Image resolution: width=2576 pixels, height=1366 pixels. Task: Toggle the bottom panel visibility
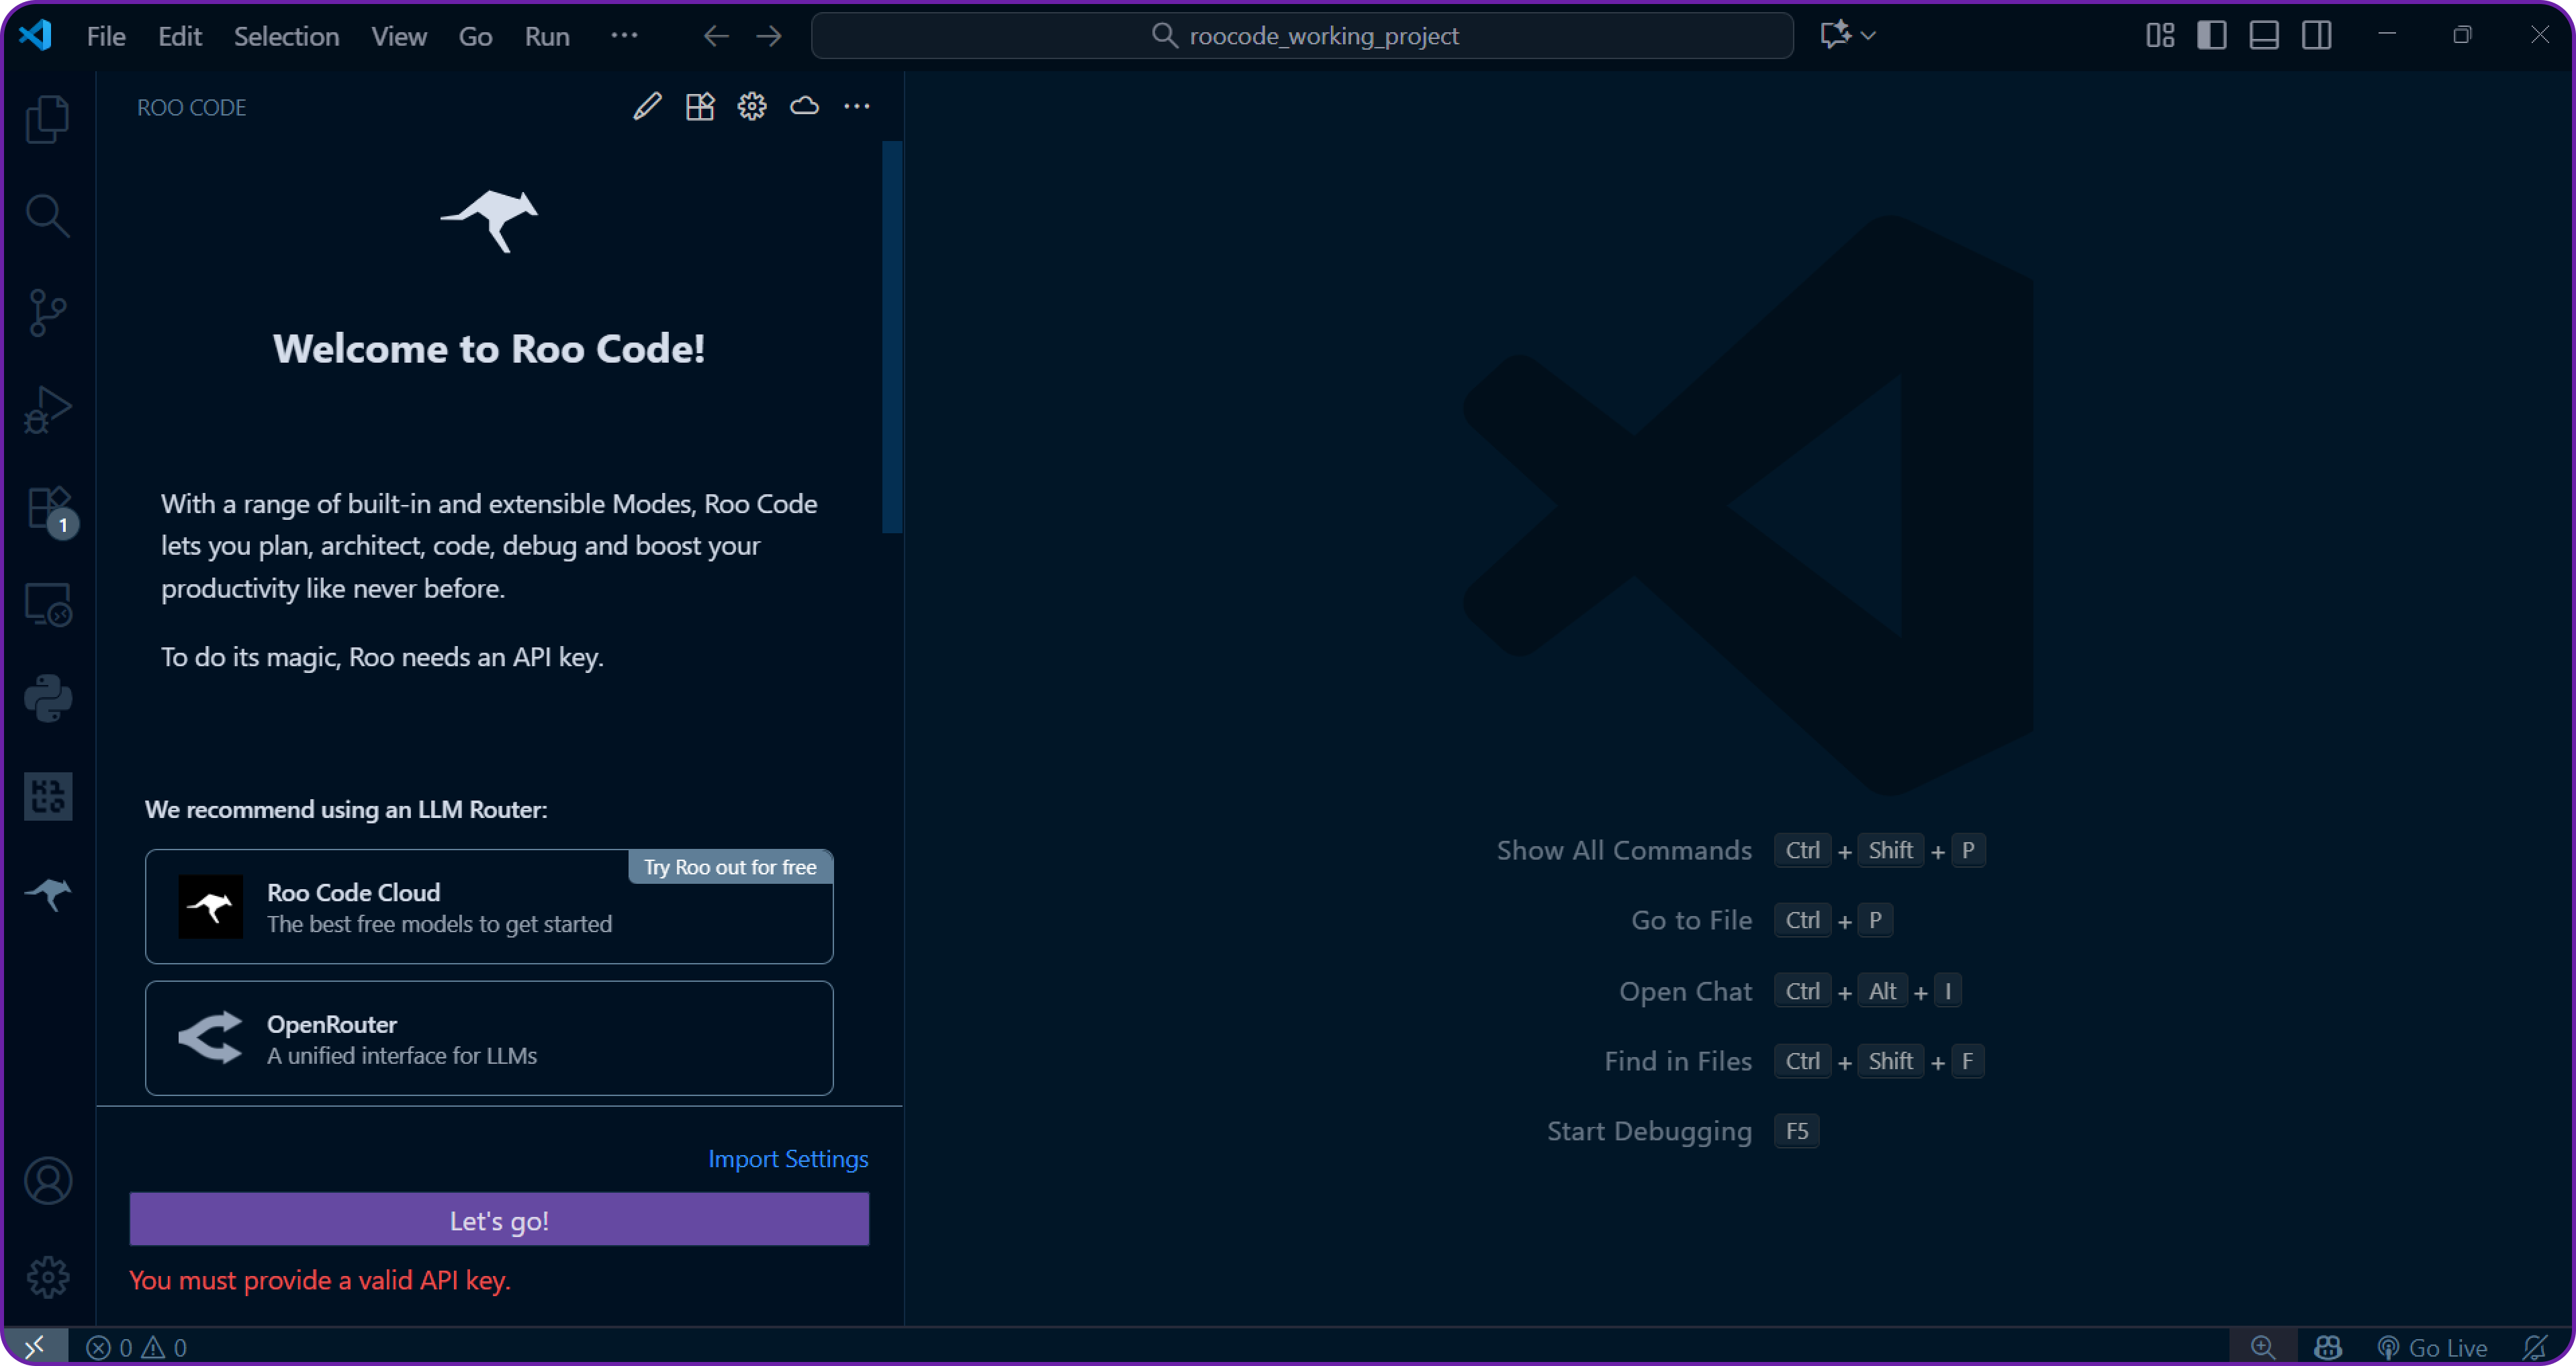[x=2264, y=35]
